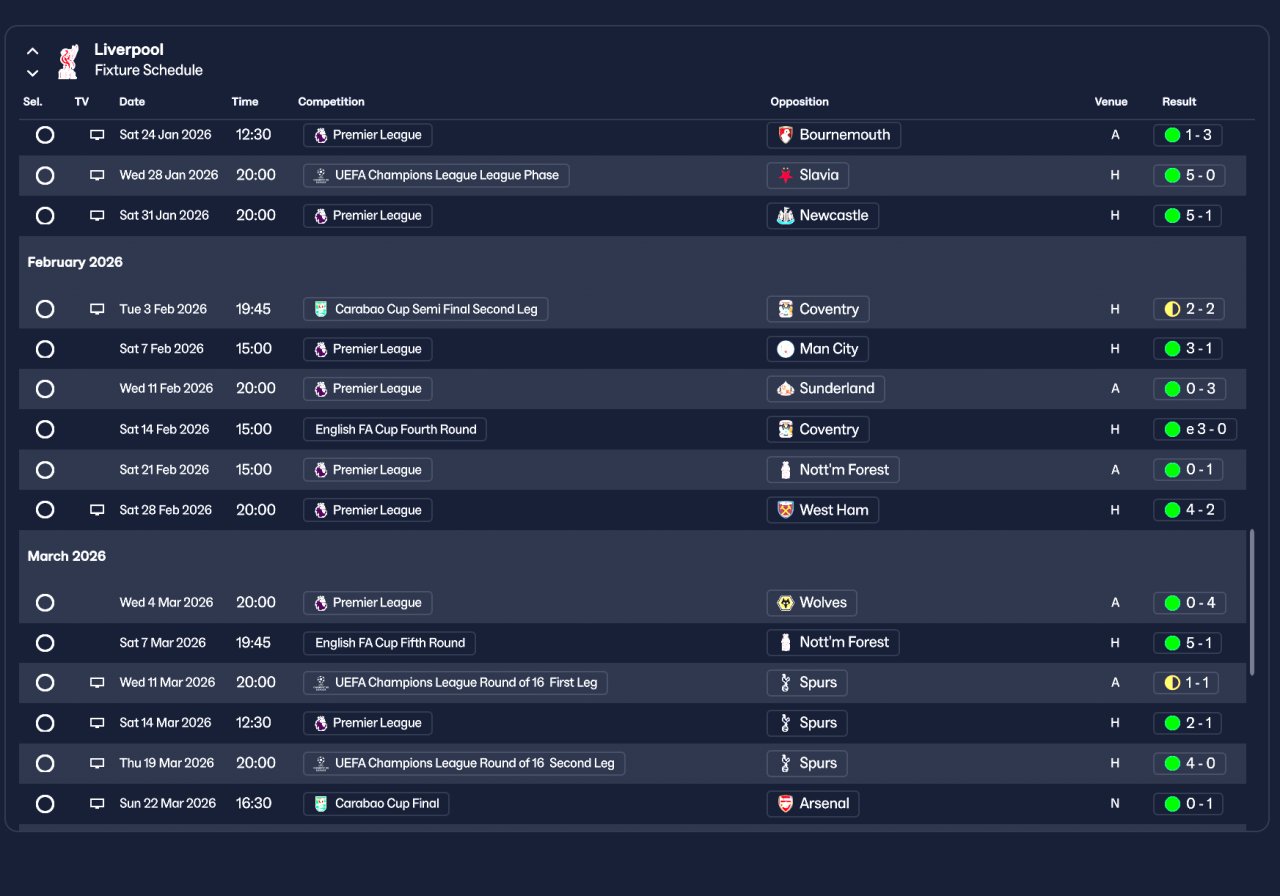Click the TV icon on the 3 Feb Coventry row
The width and height of the screenshot is (1280, 896).
tap(97, 309)
